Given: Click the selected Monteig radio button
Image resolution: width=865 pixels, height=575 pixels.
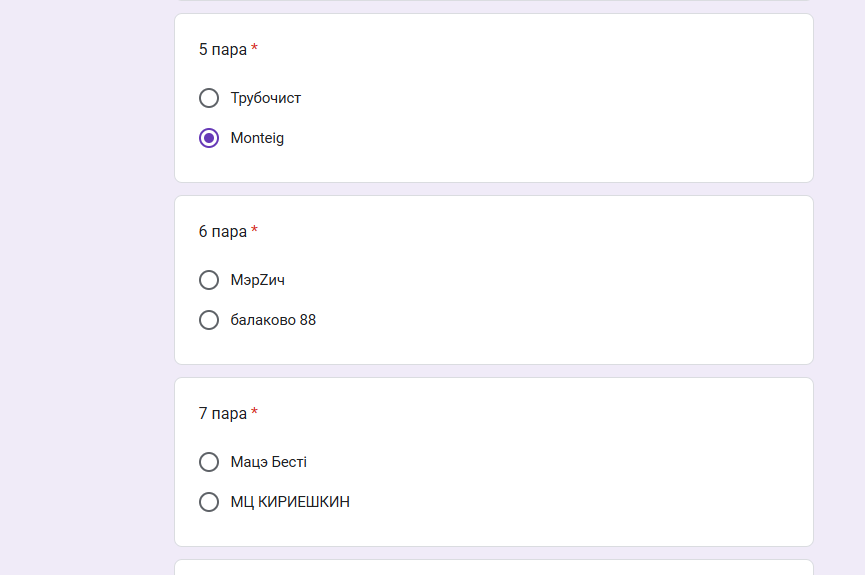Looking at the screenshot, I should 209,138.
